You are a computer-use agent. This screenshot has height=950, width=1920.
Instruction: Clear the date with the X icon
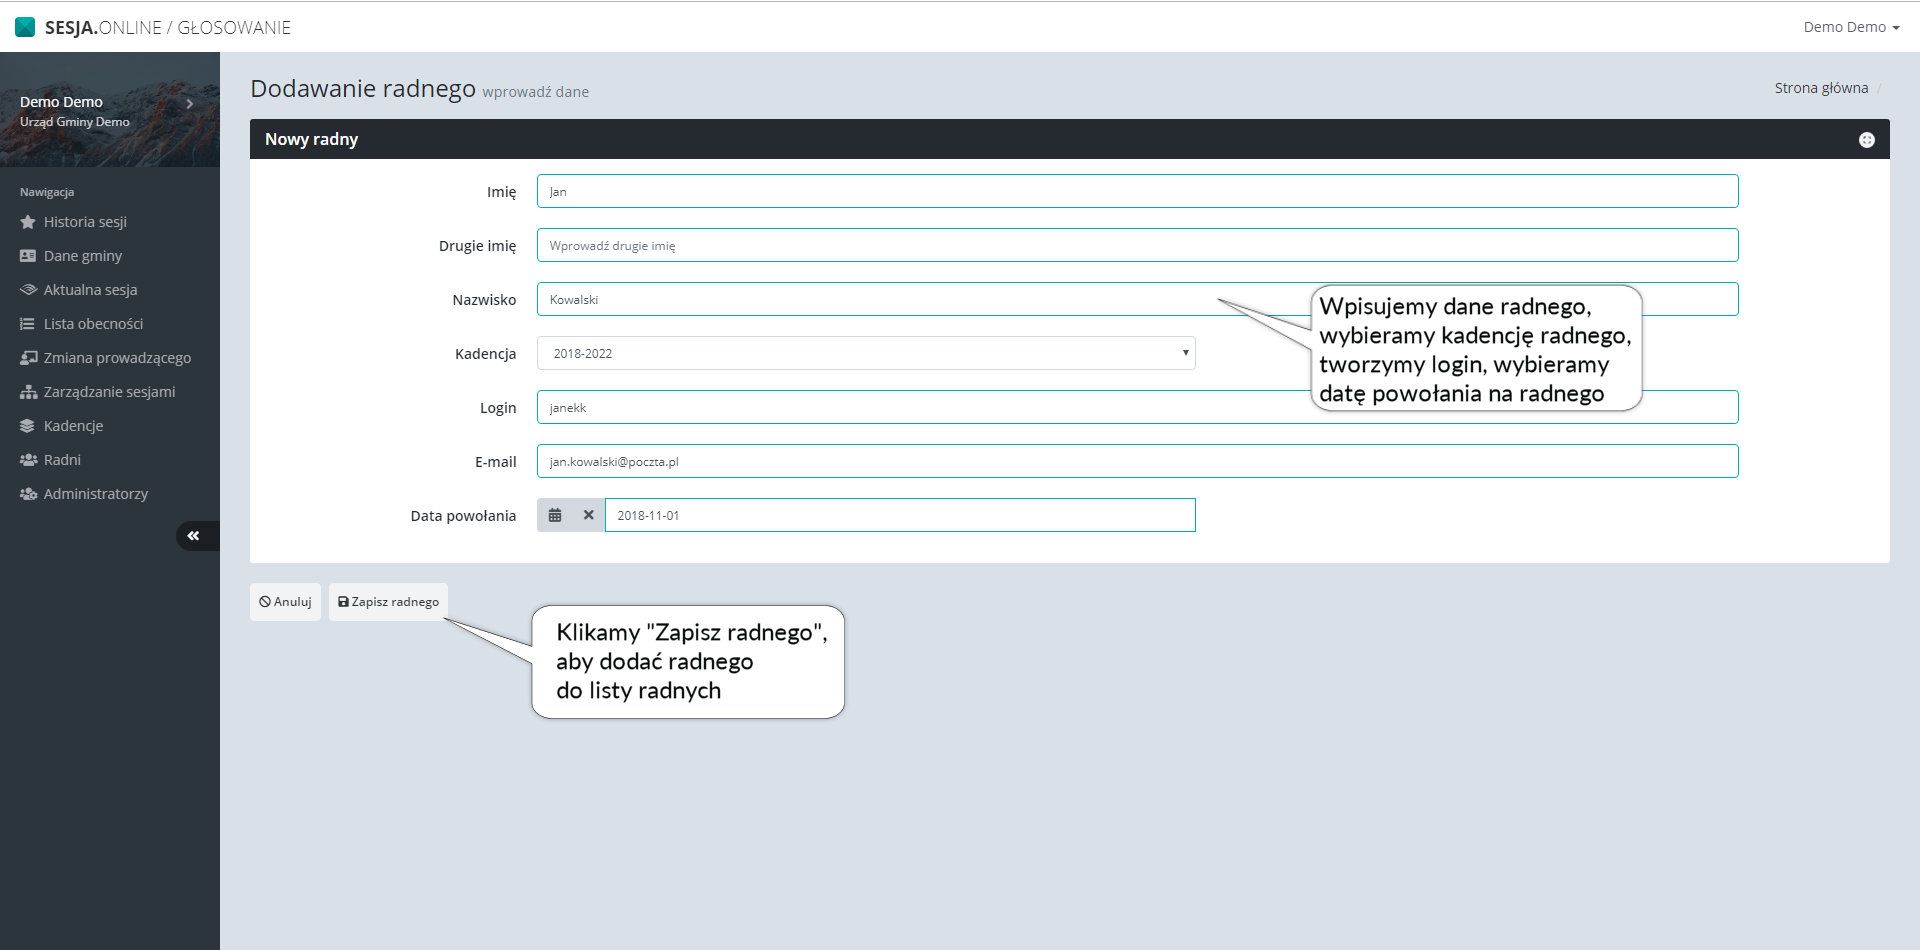(588, 515)
